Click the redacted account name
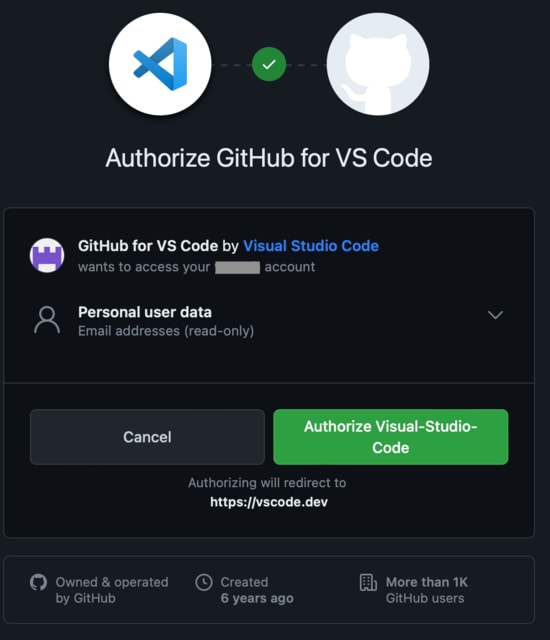 tap(237, 268)
